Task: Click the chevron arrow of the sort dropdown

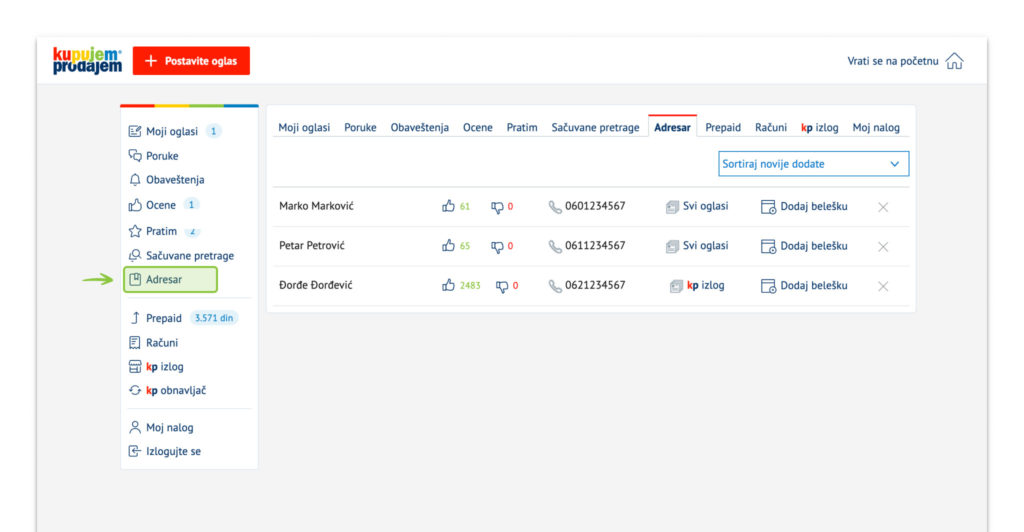Action: pyautogui.click(x=895, y=164)
